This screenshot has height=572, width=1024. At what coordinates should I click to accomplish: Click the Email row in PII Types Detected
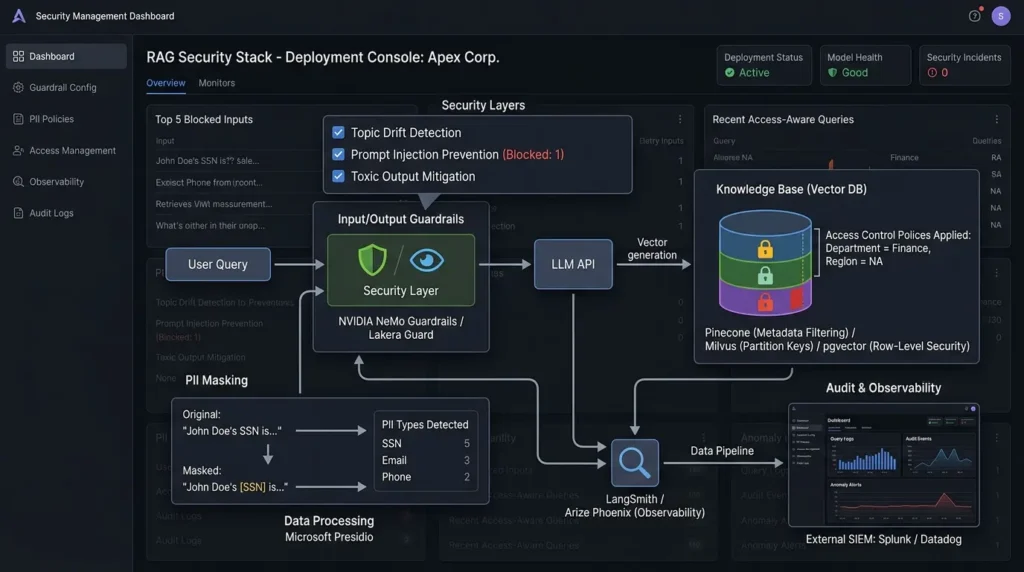click(425, 460)
